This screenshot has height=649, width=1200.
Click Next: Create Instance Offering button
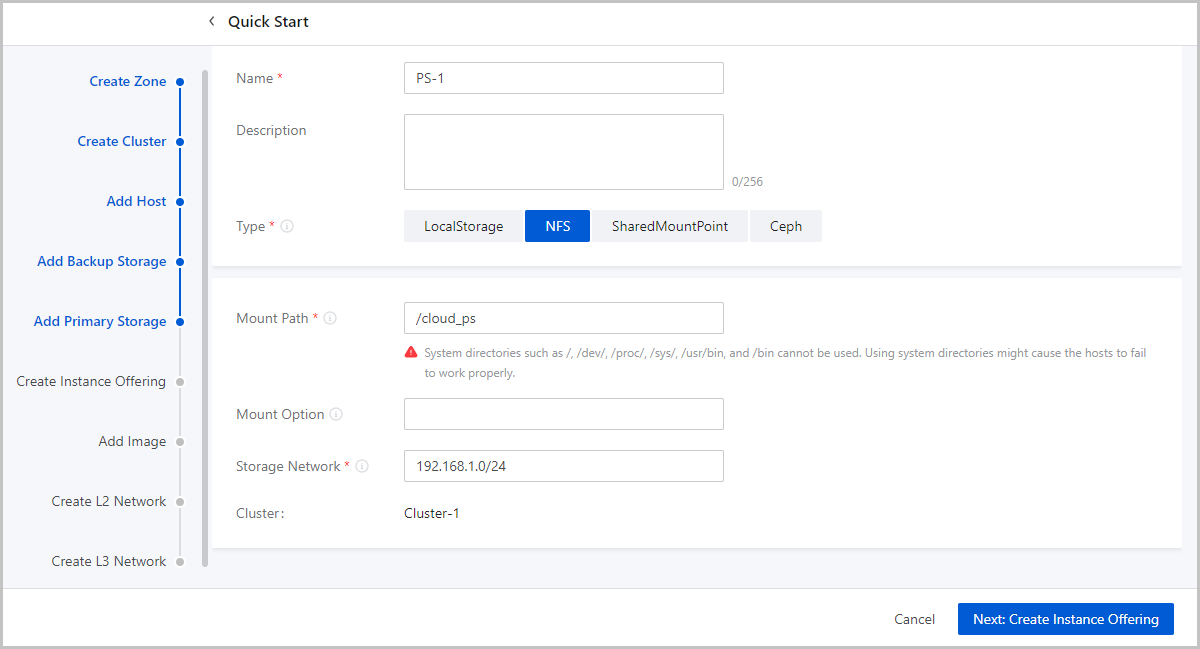1065,619
